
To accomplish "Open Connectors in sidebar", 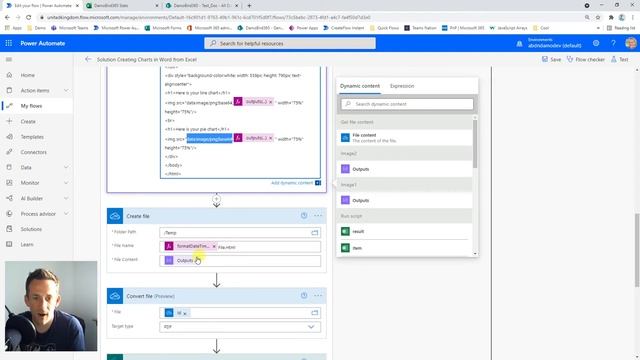I will (33, 152).
